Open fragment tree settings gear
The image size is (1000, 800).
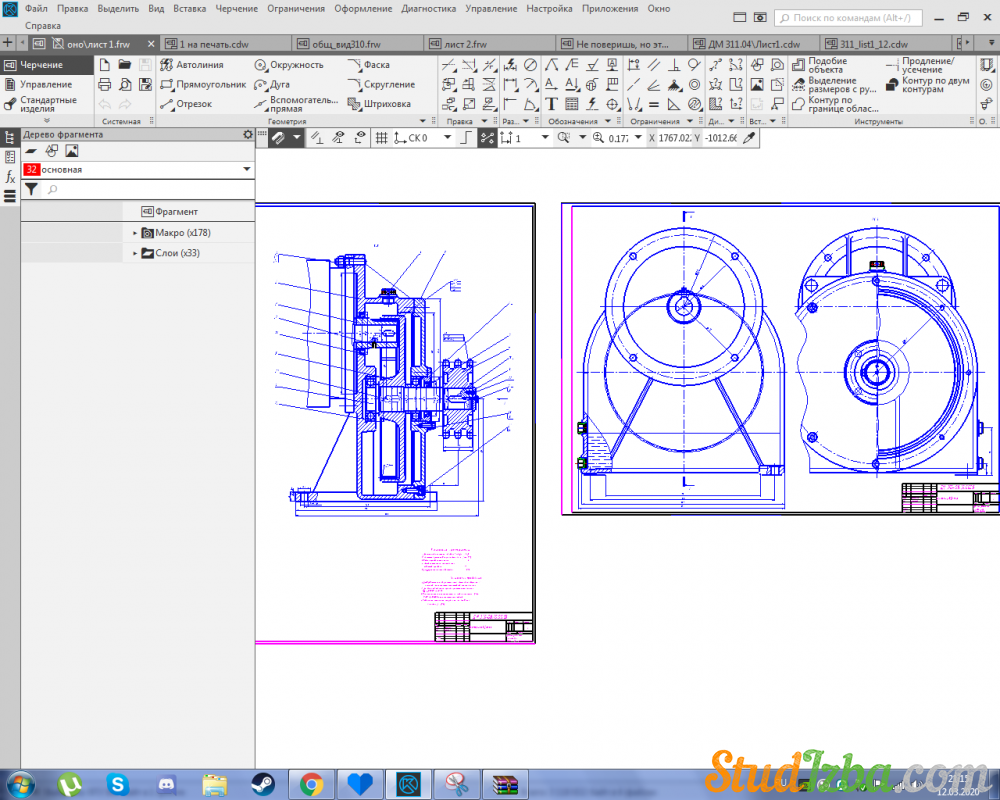(x=248, y=134)
